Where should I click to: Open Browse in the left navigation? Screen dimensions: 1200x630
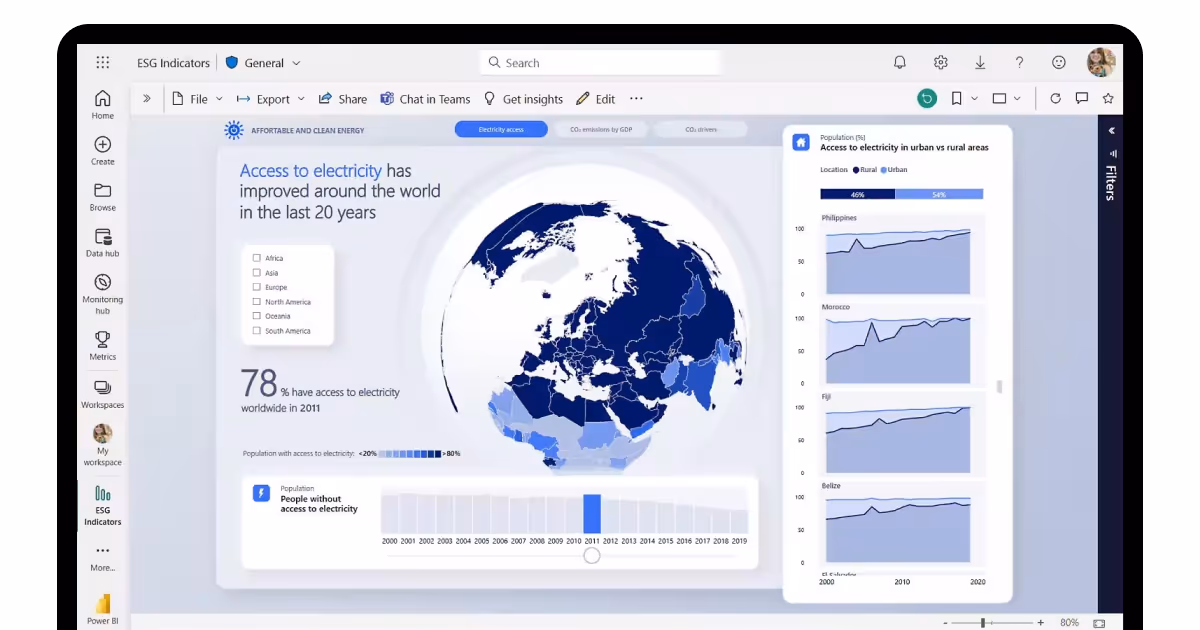(103, 196)
